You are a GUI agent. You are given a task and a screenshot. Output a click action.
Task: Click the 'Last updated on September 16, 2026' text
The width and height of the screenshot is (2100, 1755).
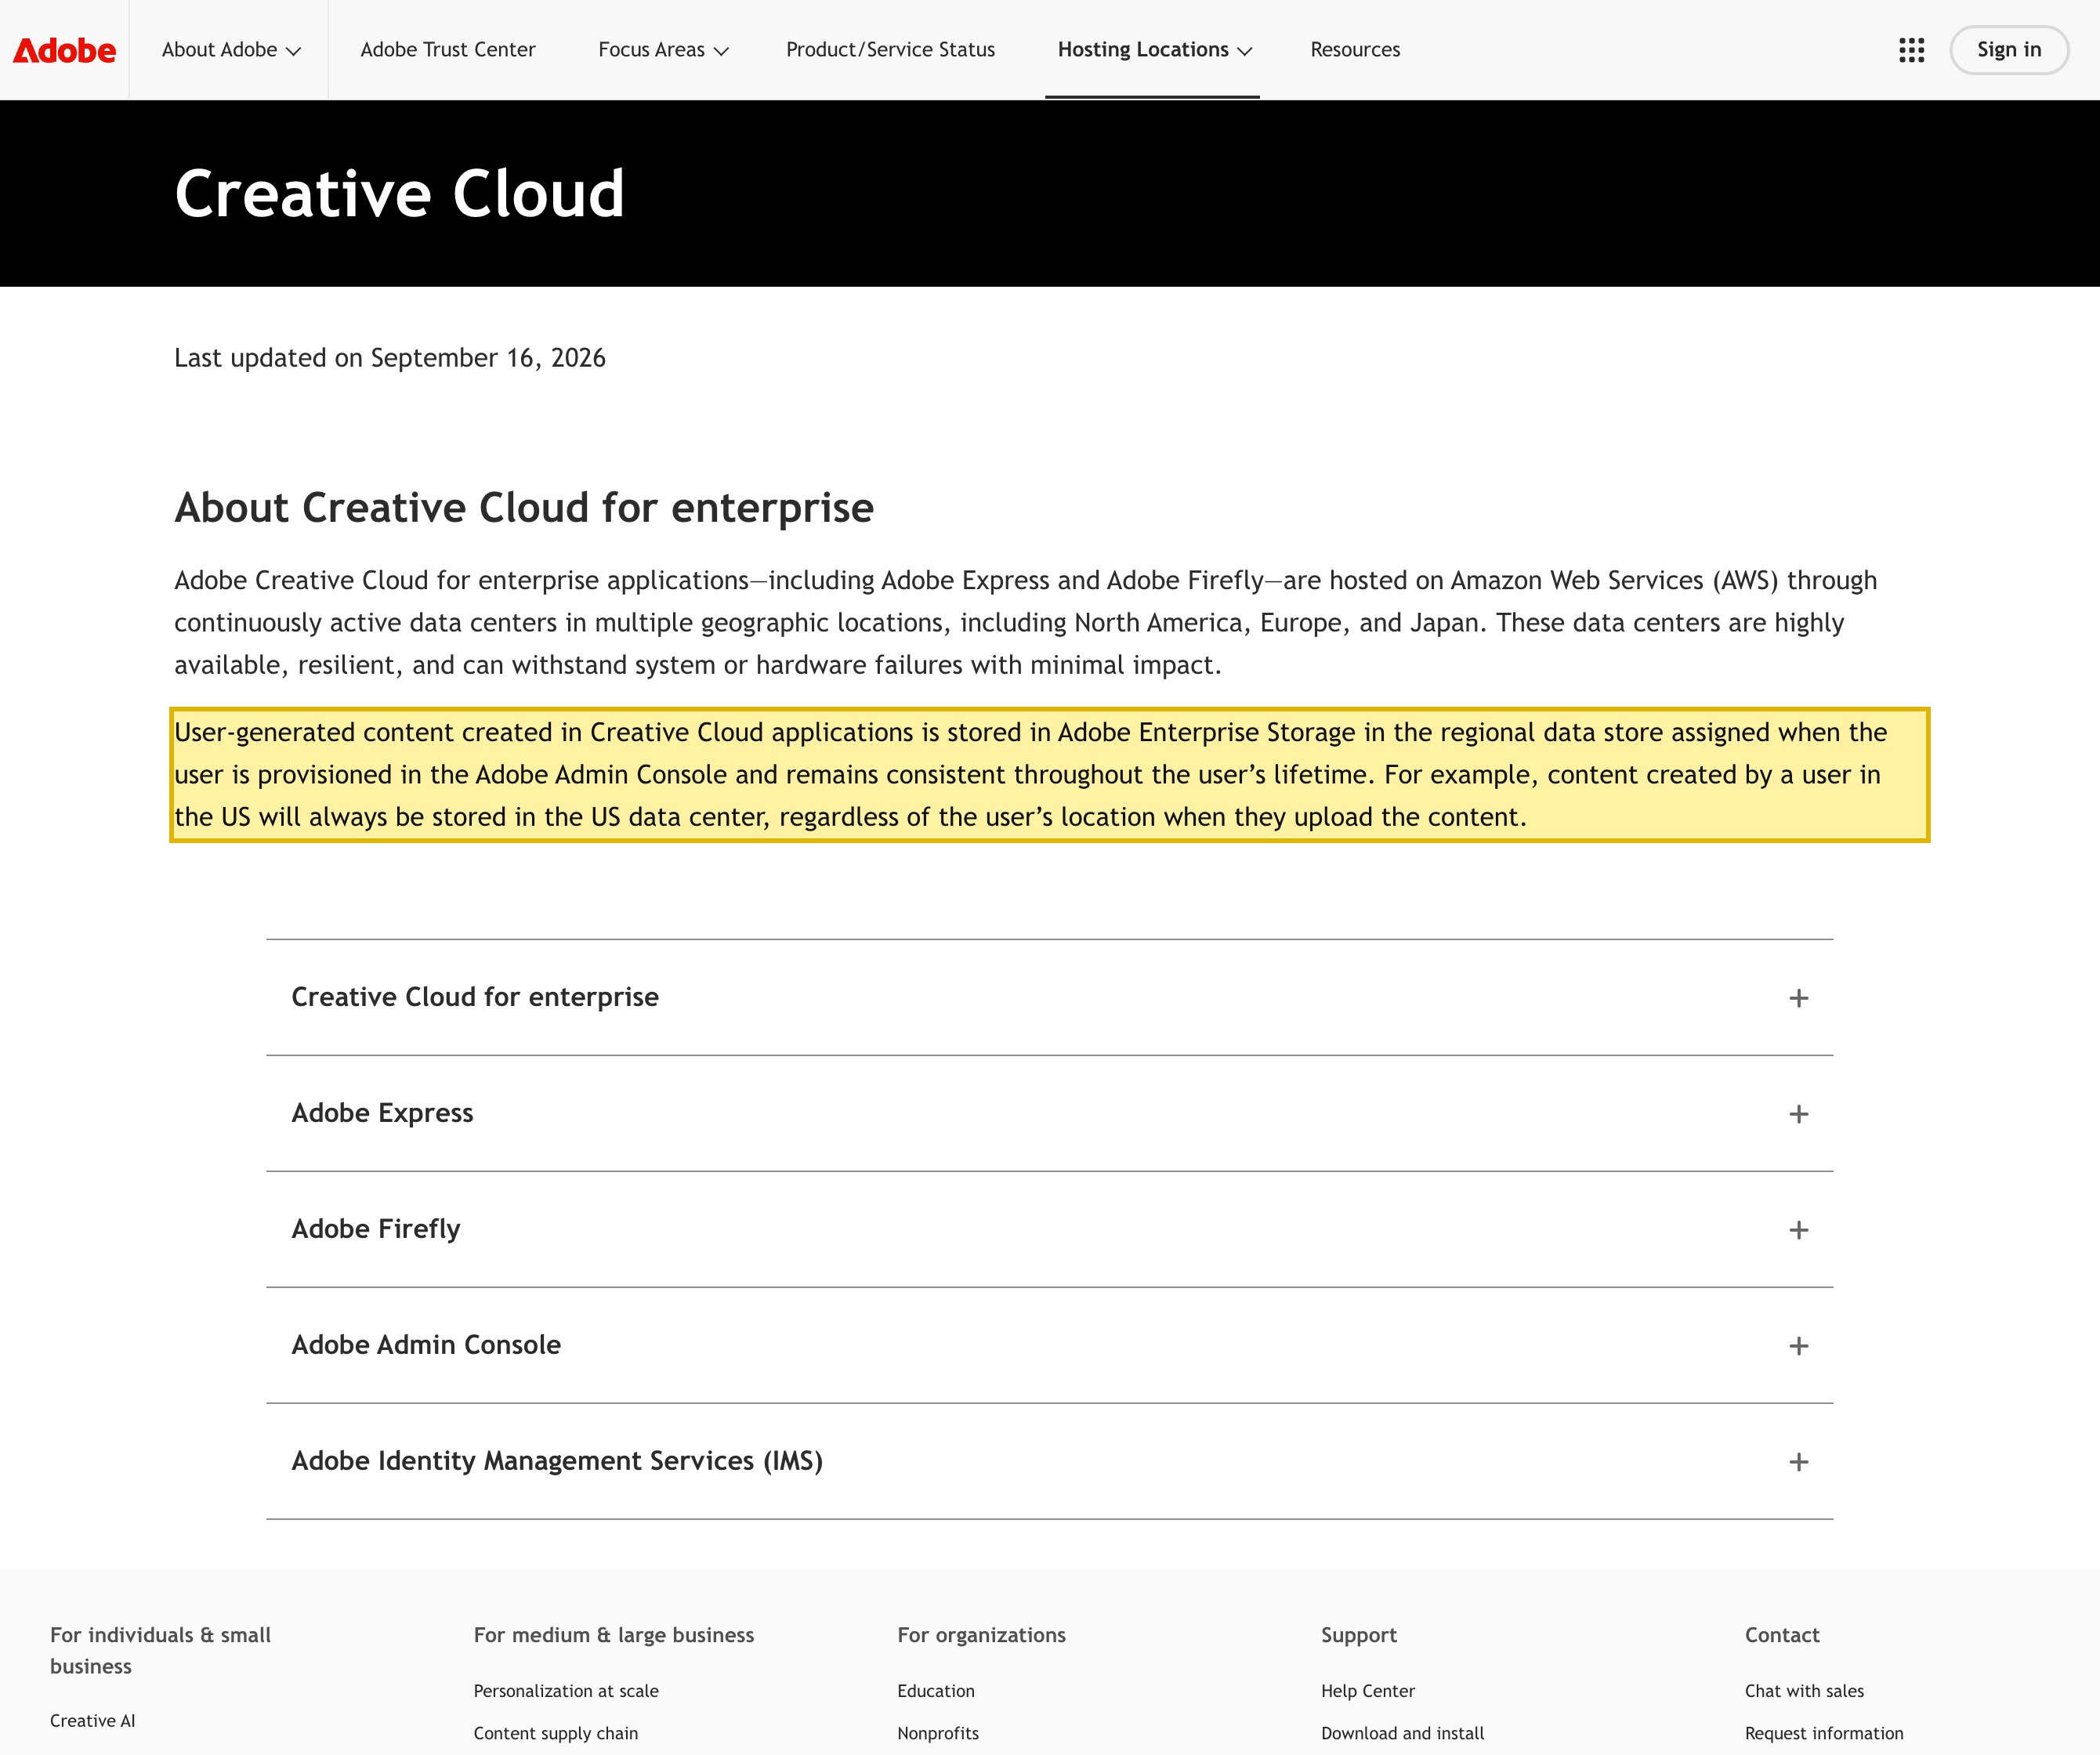[x=390, y=358]
